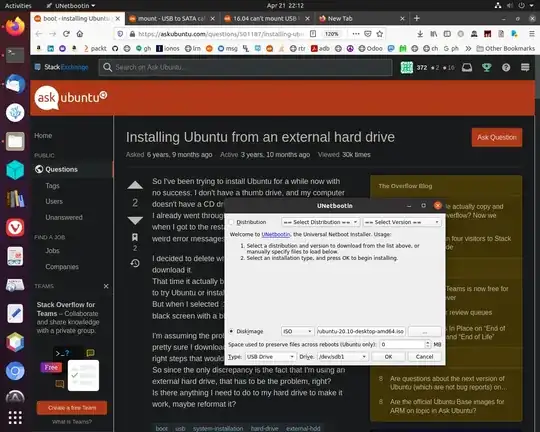Screen dimensions: 540x432
Task: Open Tags in the left sidebar
Action: (x=52, y=186)
